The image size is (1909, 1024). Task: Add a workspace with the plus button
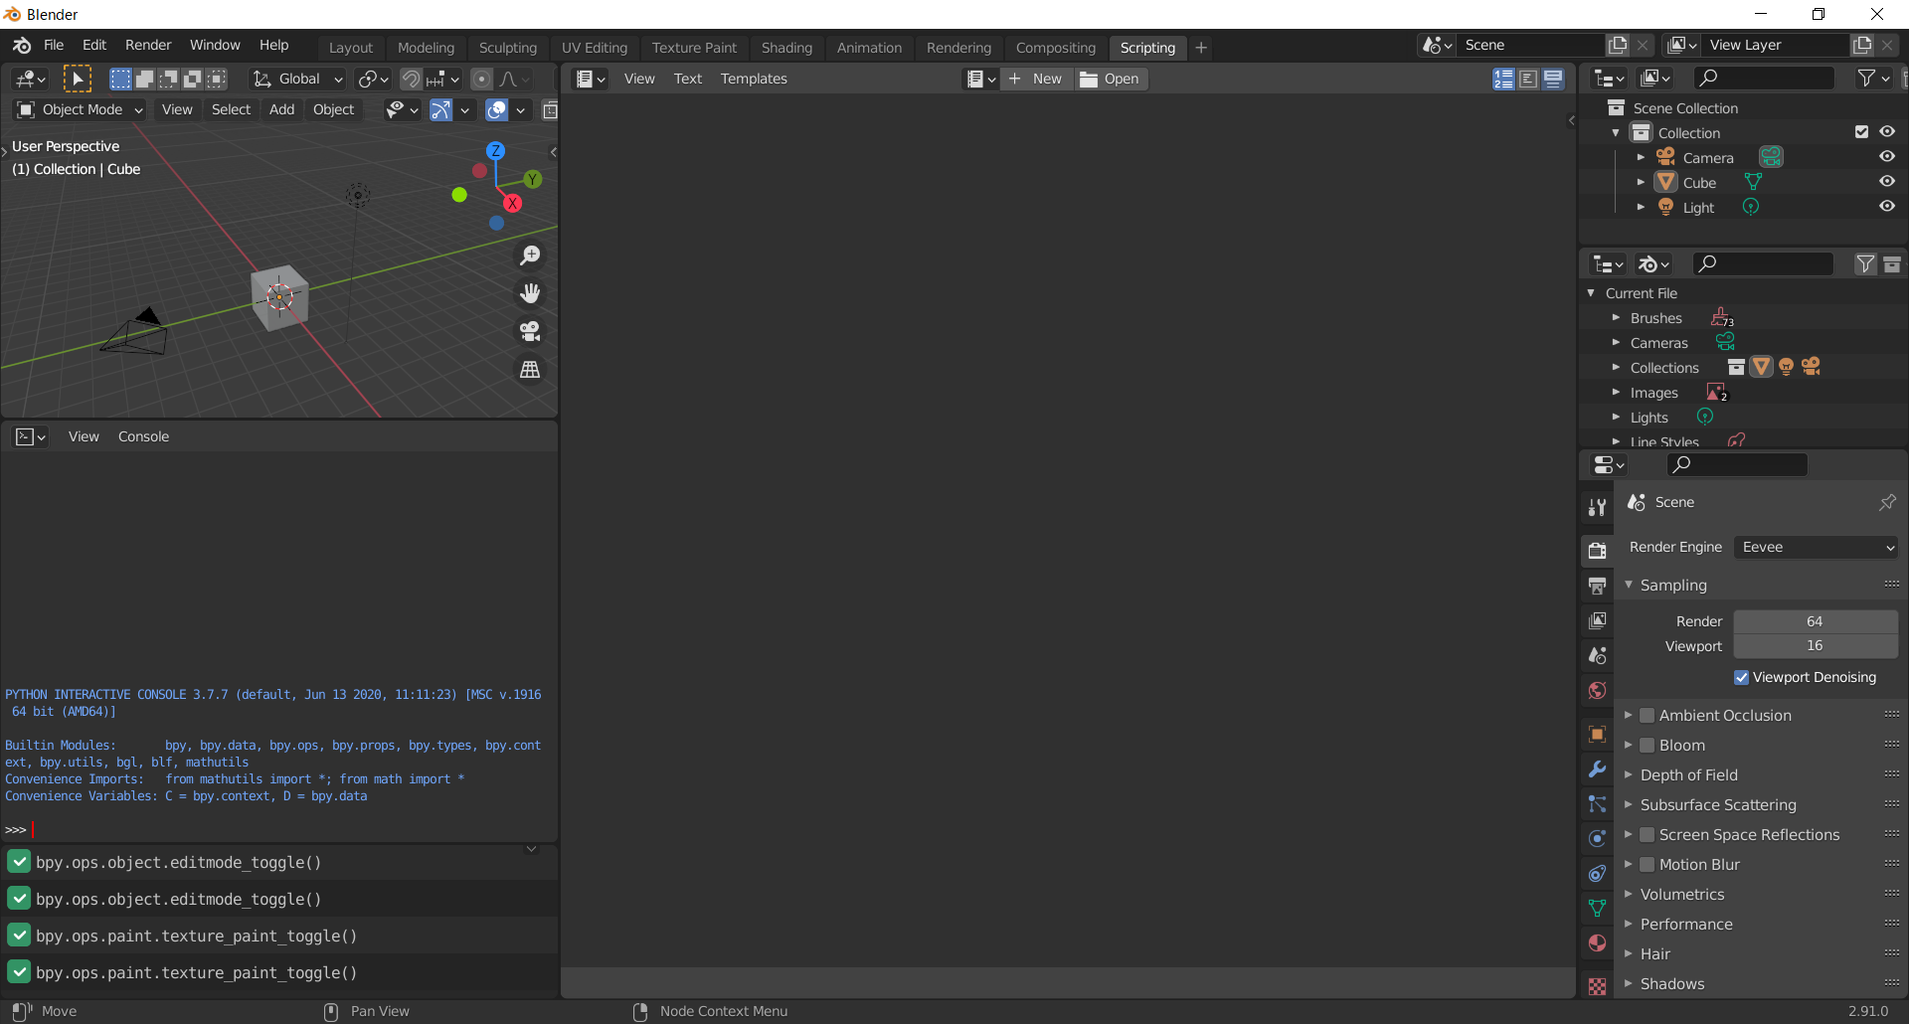click(x=1201, y=48)
